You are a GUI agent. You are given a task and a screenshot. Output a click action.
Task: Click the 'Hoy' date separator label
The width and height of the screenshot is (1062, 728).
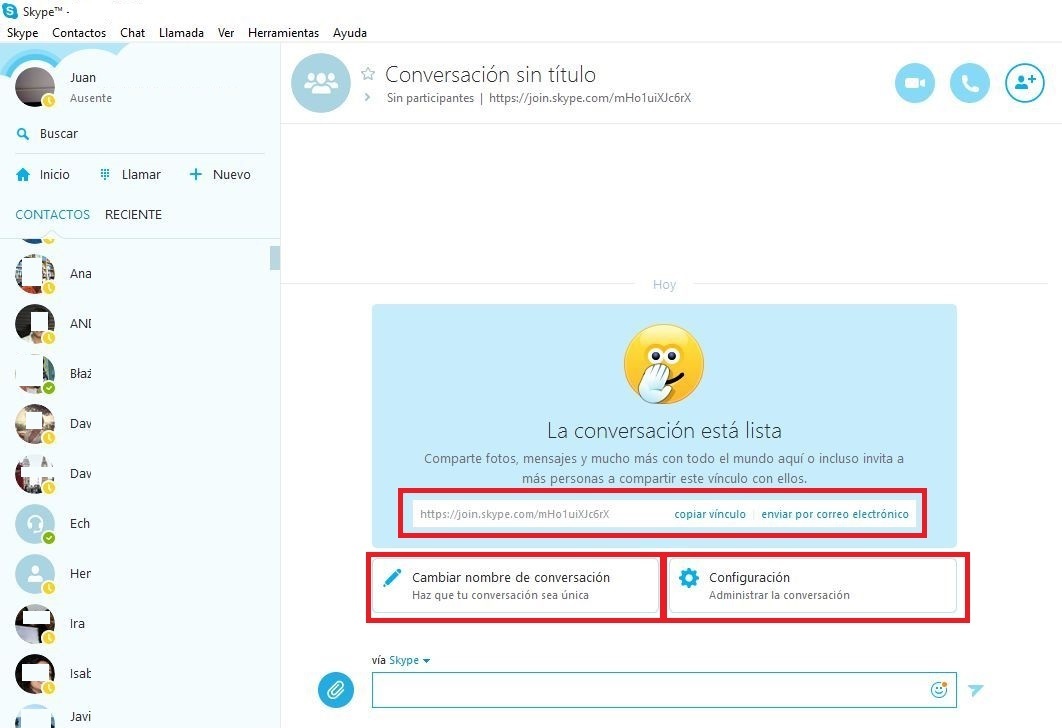664,284
